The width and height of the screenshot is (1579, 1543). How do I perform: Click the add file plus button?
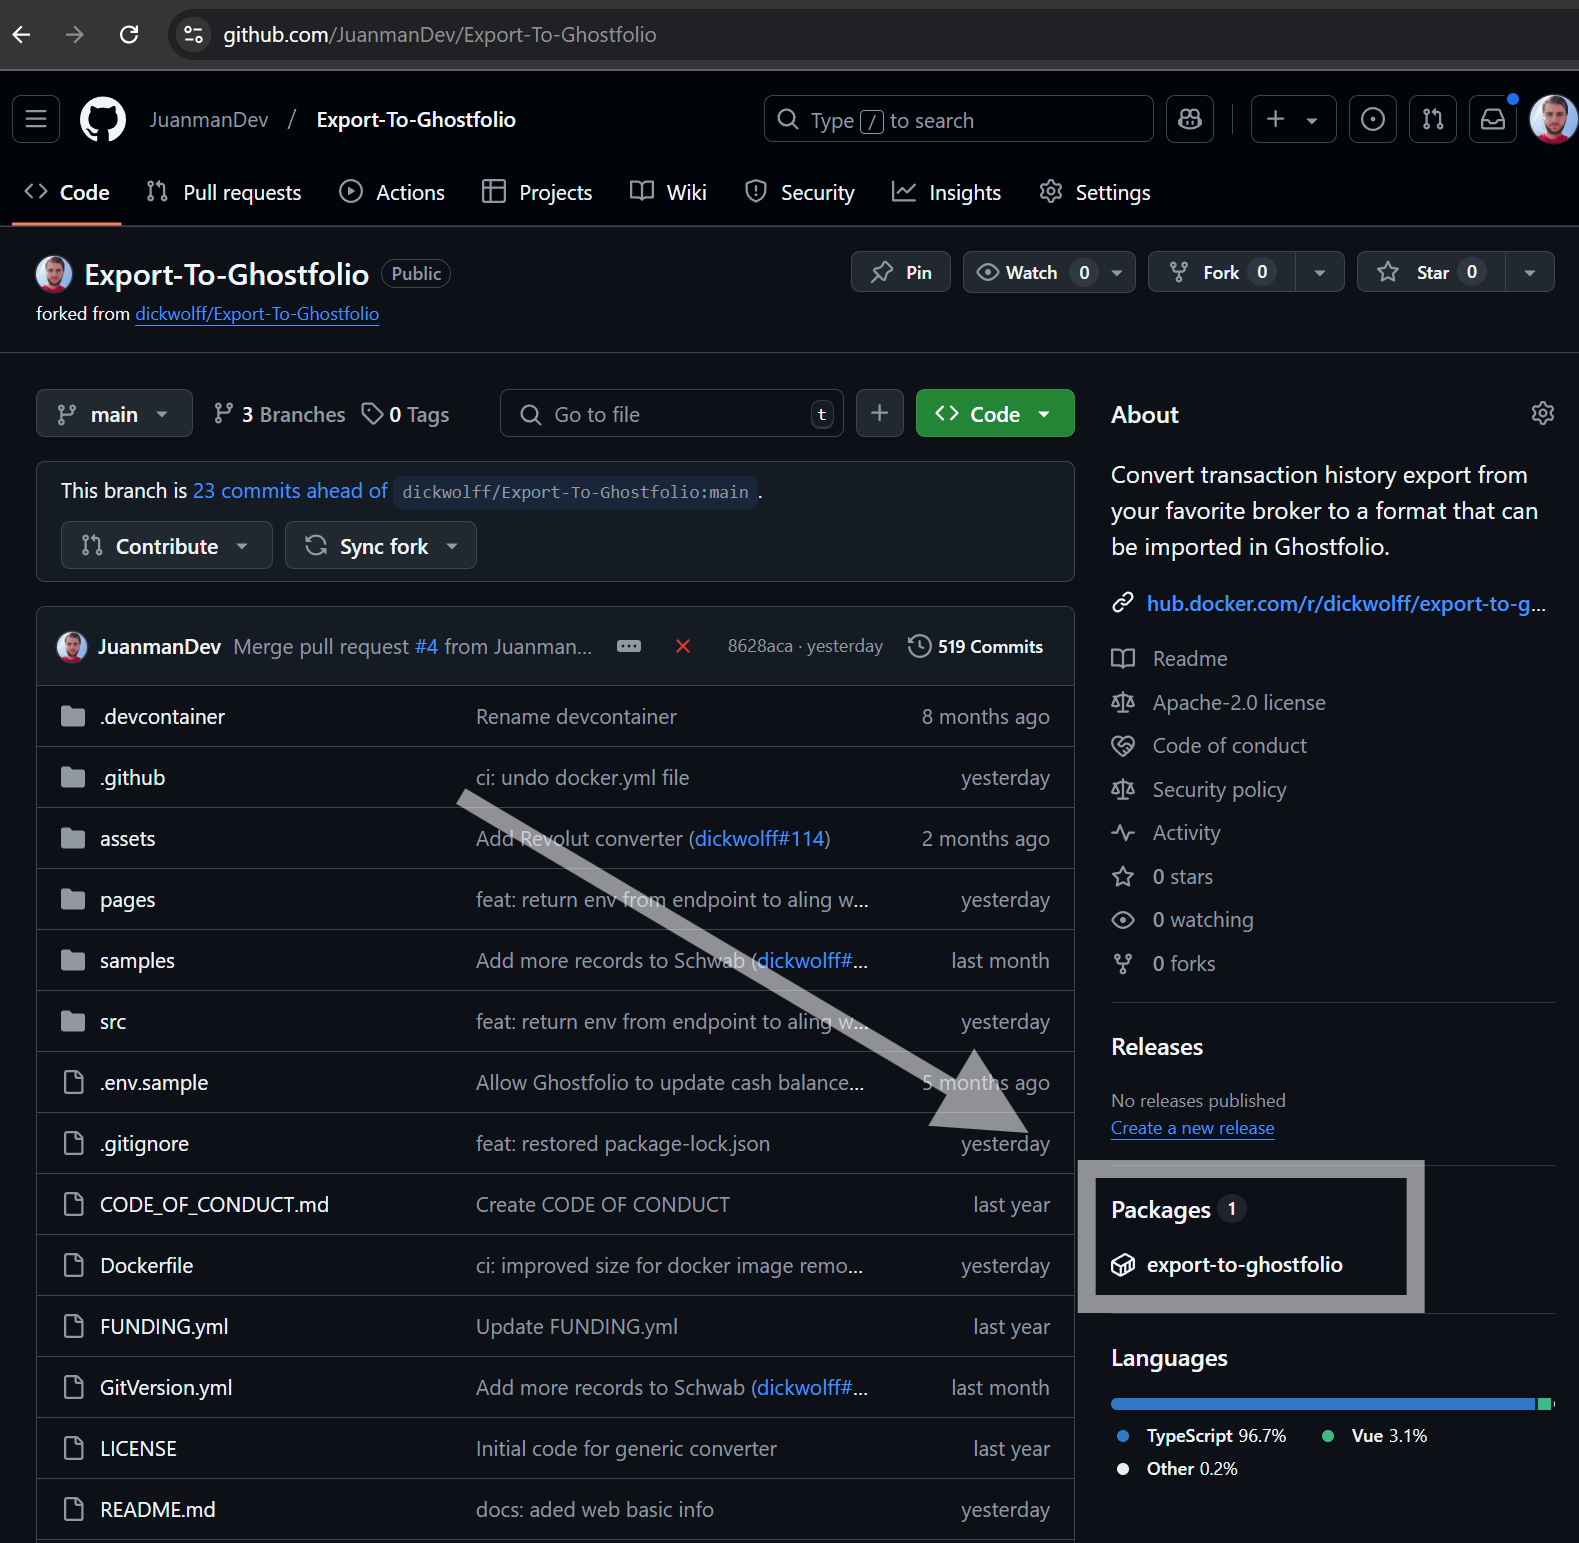(x=880, y=413)
